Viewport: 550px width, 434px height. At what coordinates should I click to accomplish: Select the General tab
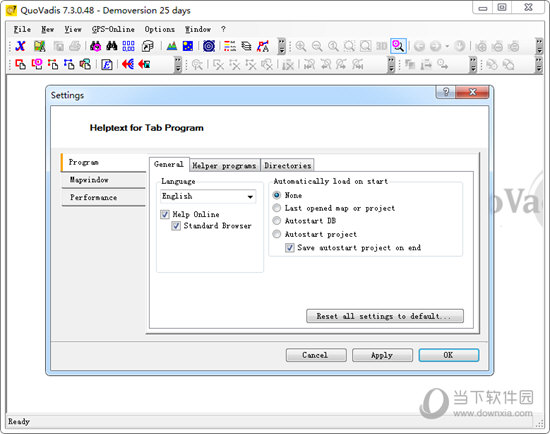169,164
